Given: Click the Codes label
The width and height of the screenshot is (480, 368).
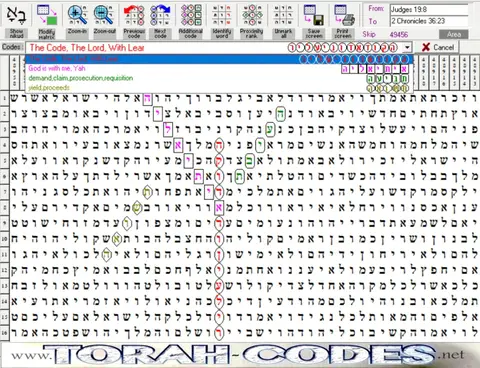Looking at the screenshot, I should pyautogui.click(x=13, y=47).
